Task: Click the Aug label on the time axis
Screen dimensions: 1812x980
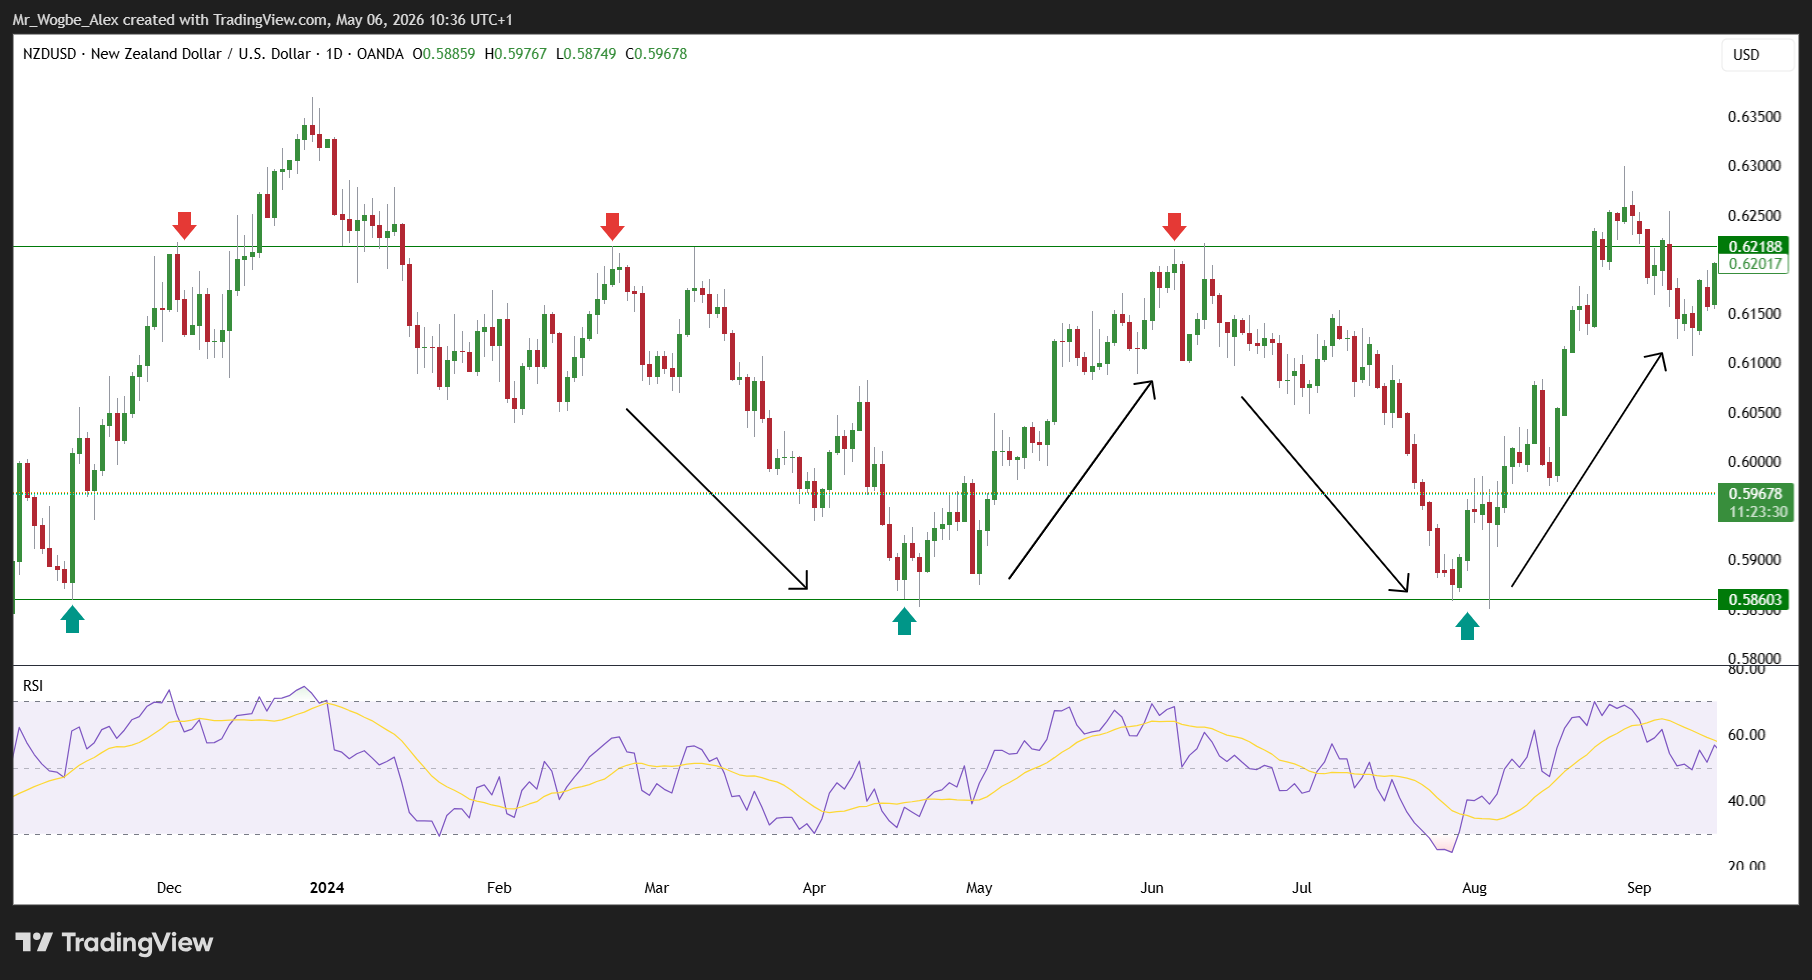Action: coord(1474,888)
